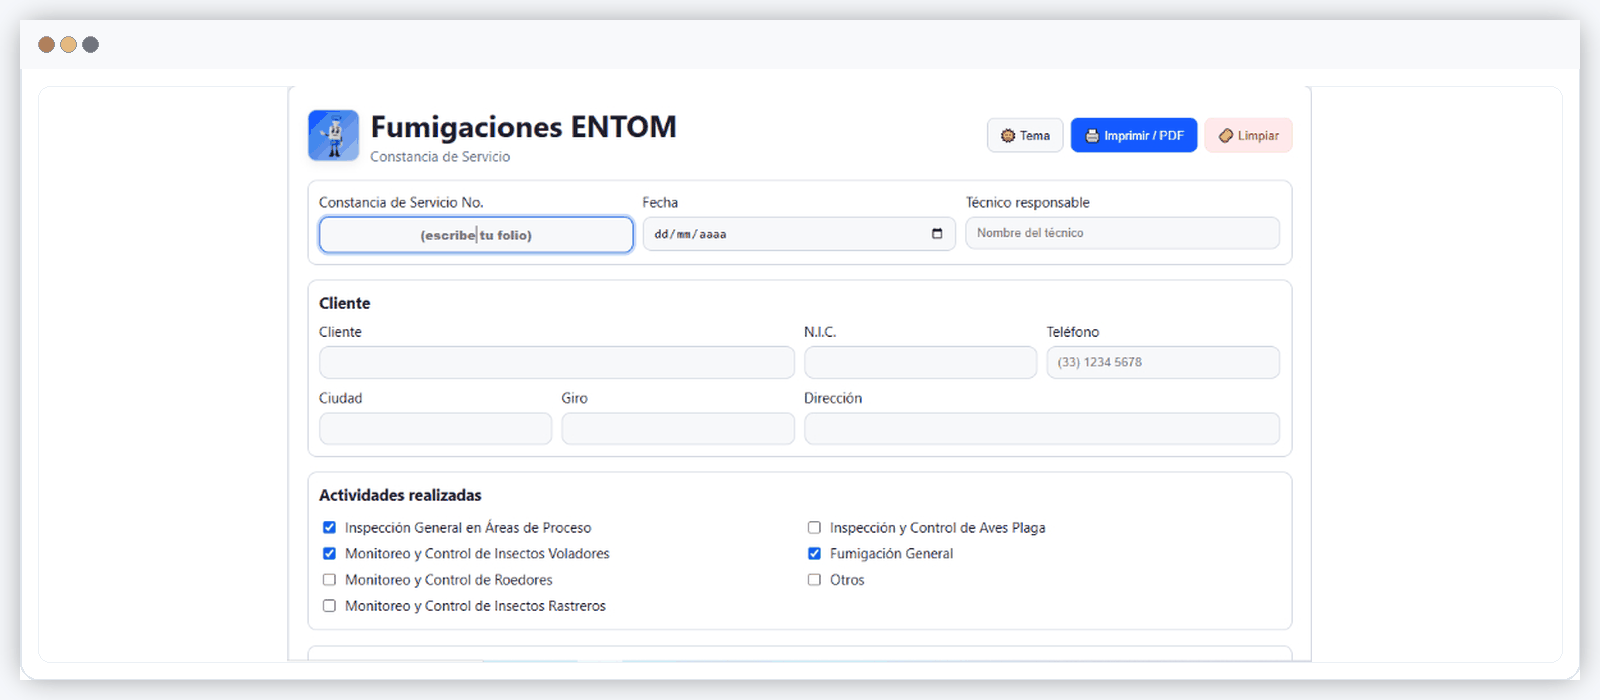Focus the Constancia de Servicio No. folio field

coord(476,235)
